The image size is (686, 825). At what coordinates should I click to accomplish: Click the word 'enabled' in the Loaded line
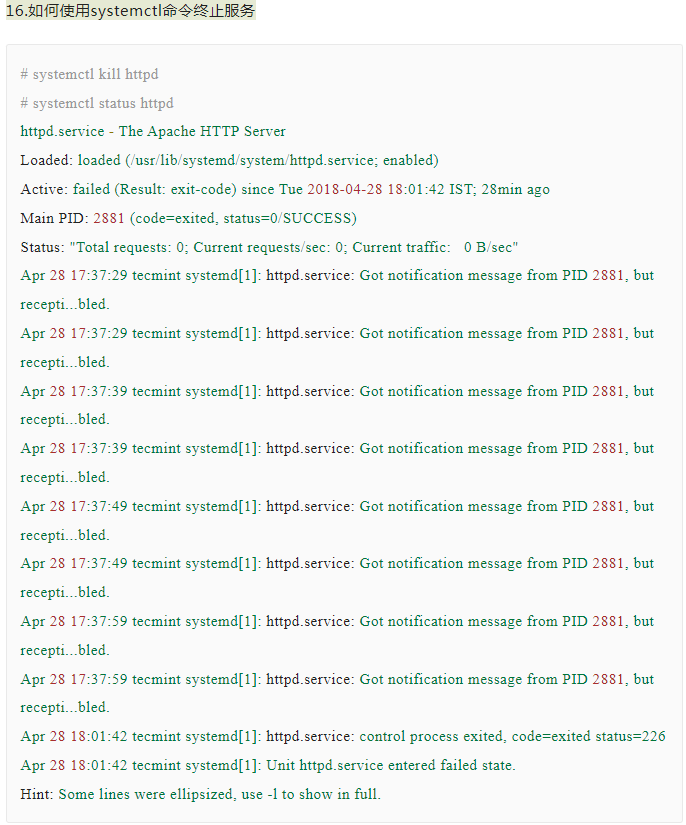(x=408, y=160)
